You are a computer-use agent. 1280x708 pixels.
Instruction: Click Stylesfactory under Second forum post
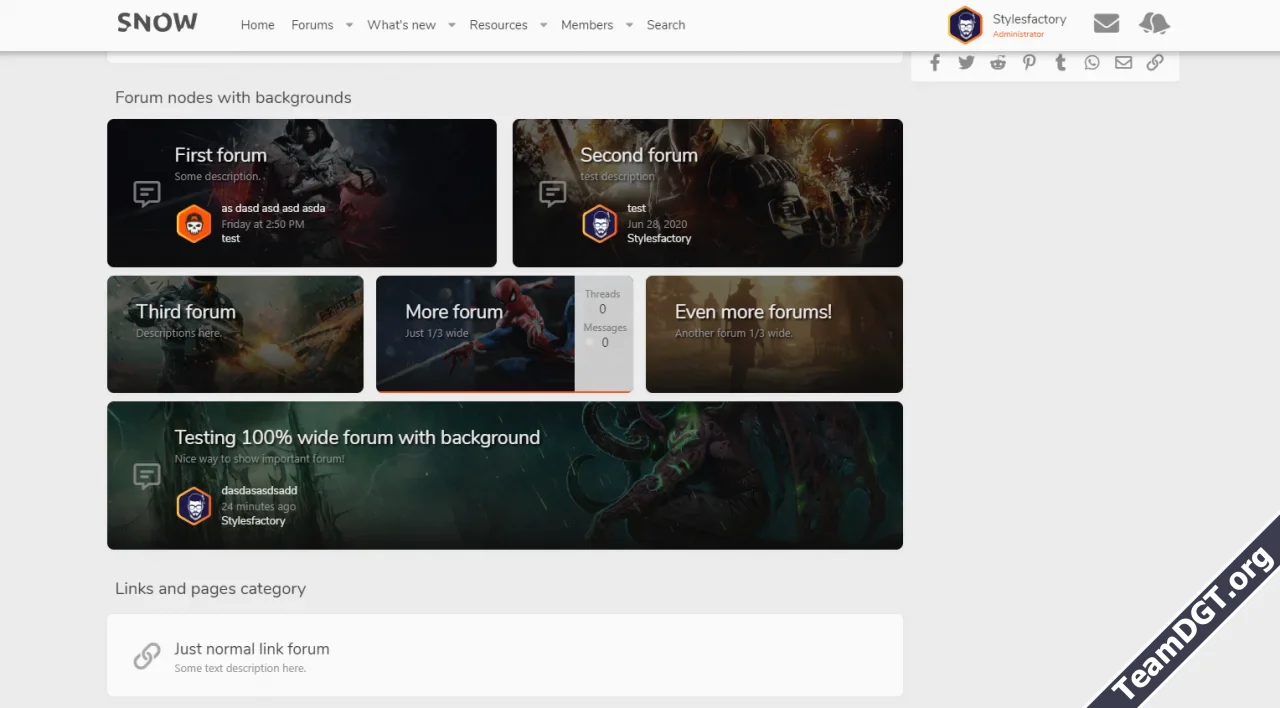click(x=659, y=238)
